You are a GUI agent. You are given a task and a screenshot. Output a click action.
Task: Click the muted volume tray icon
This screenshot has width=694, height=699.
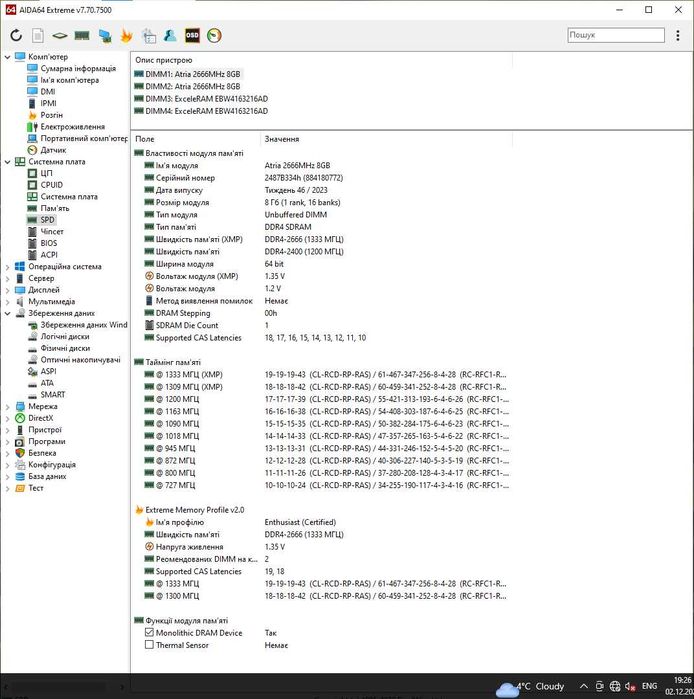coord(630,687)
